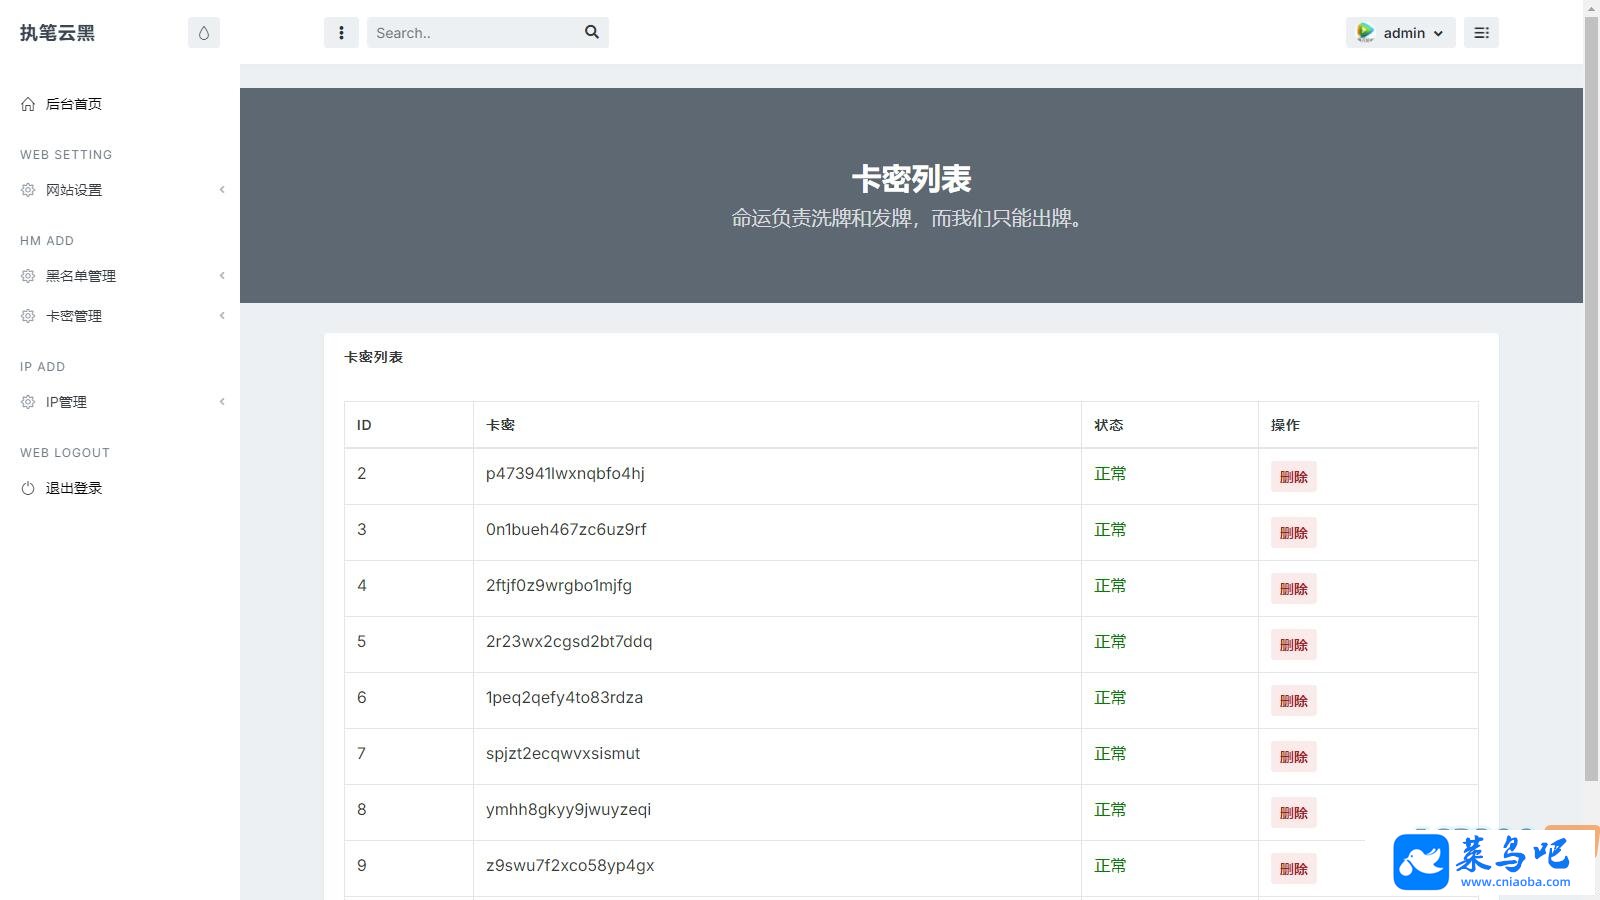Delete card key row with ID 2
1600x900 pixels.
[1293, 477]
